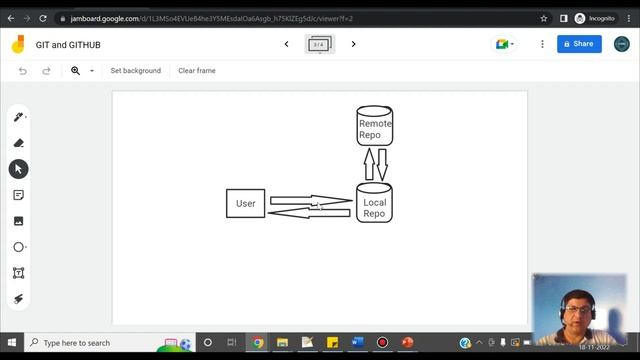Add a text box
The width and height of the screenshot is (640, 360).
[x=18, y=273]
